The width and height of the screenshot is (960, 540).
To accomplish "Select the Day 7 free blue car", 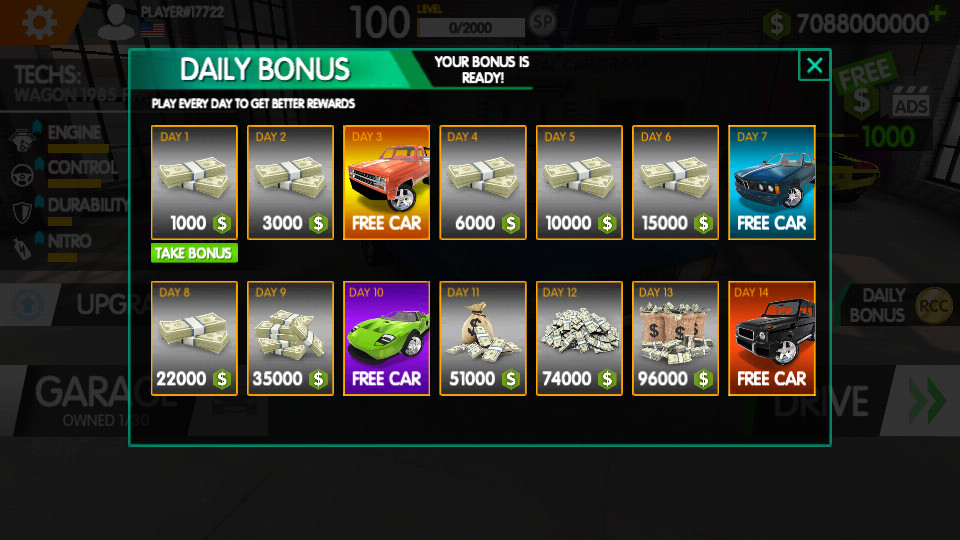I will click(771, 182).
